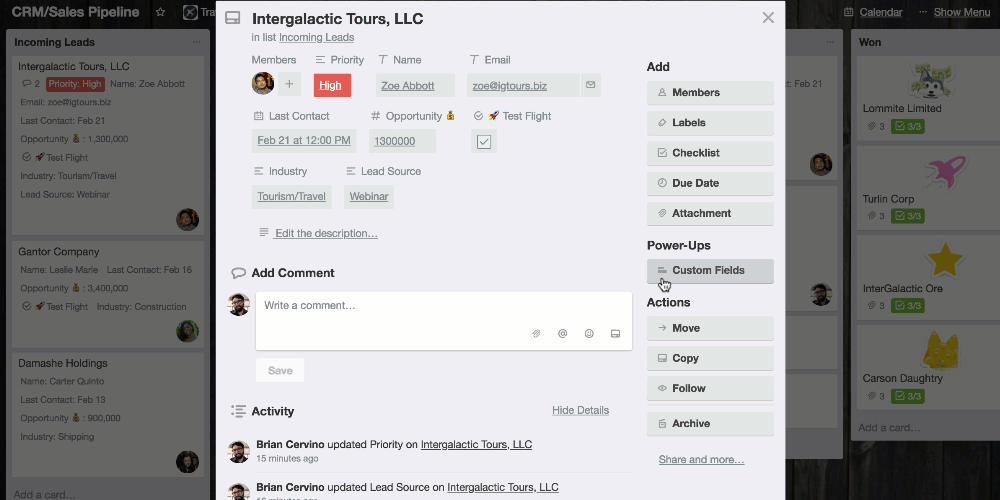Copy this card
1000x500 pixels.
click(710, 358)
